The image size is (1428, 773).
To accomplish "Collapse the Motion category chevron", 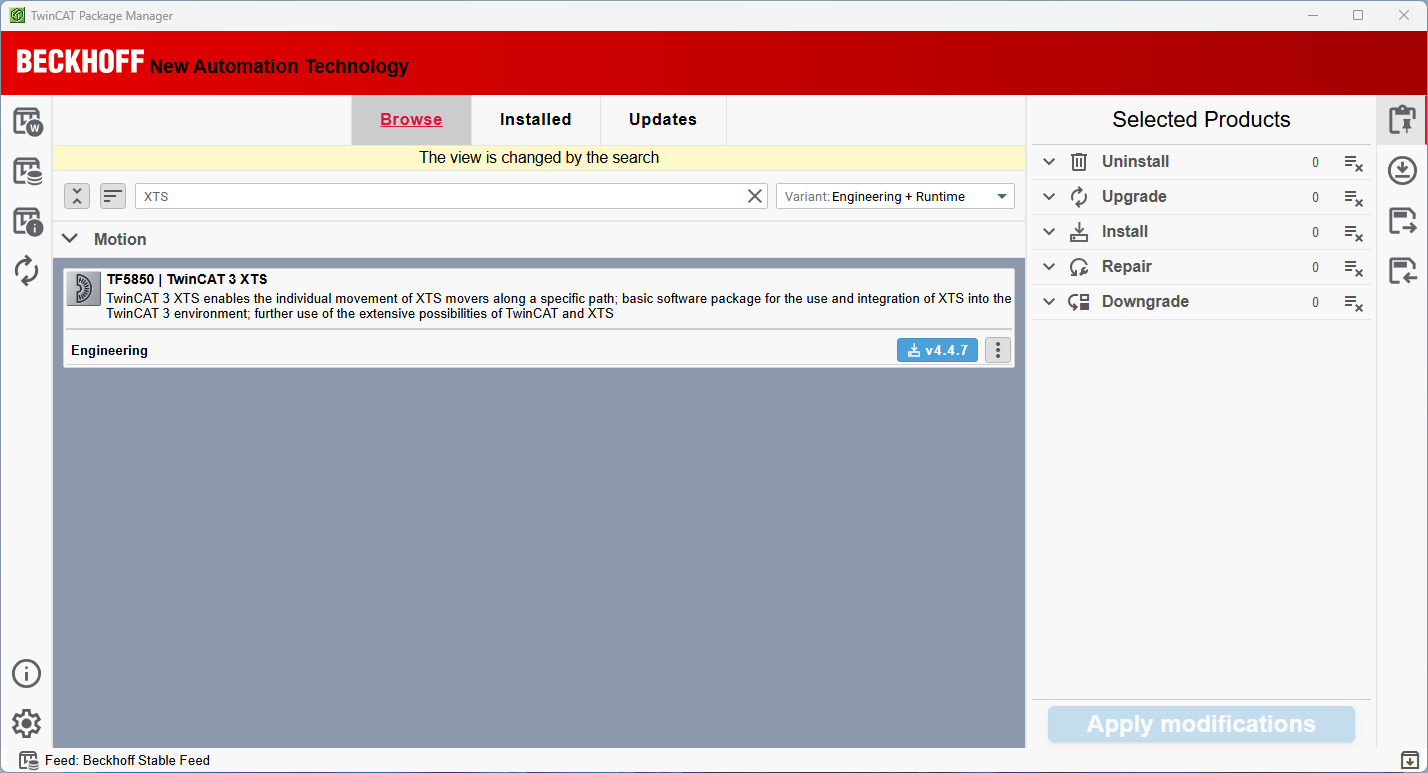I will [70, 239].
